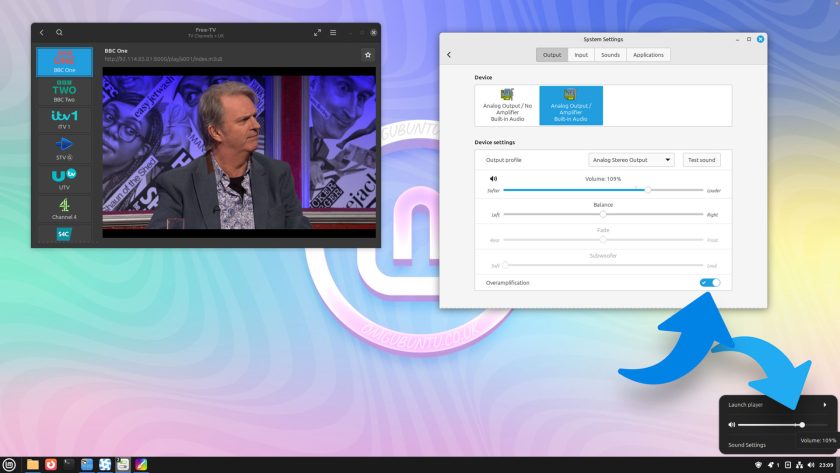Select Analog Output / Amplifier device
Image resolution: width=840 pixels, height=473 pixels.
click(571, 106)
